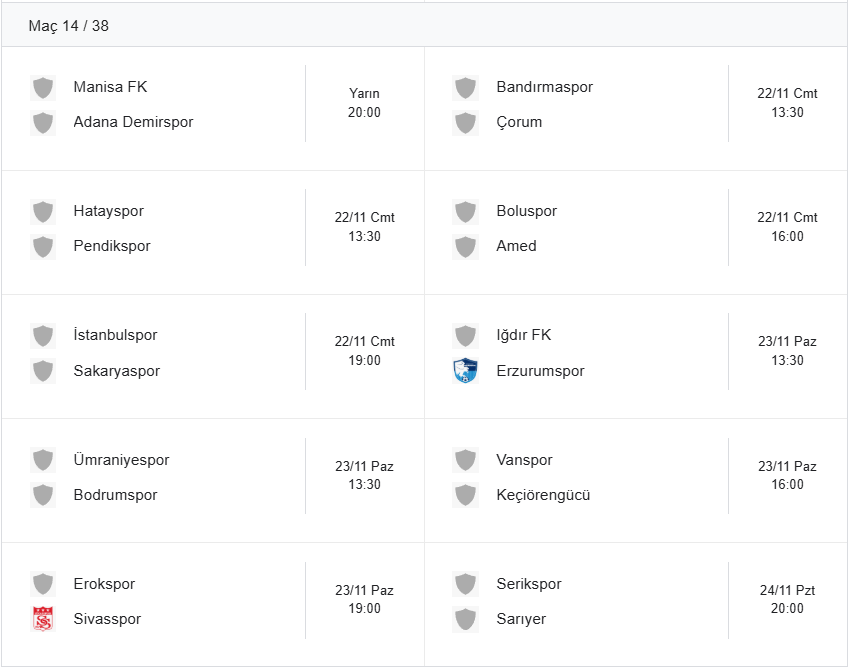
Task: Select the 22/11 Cmt 19:00 match time
Action: click(364, 351)
